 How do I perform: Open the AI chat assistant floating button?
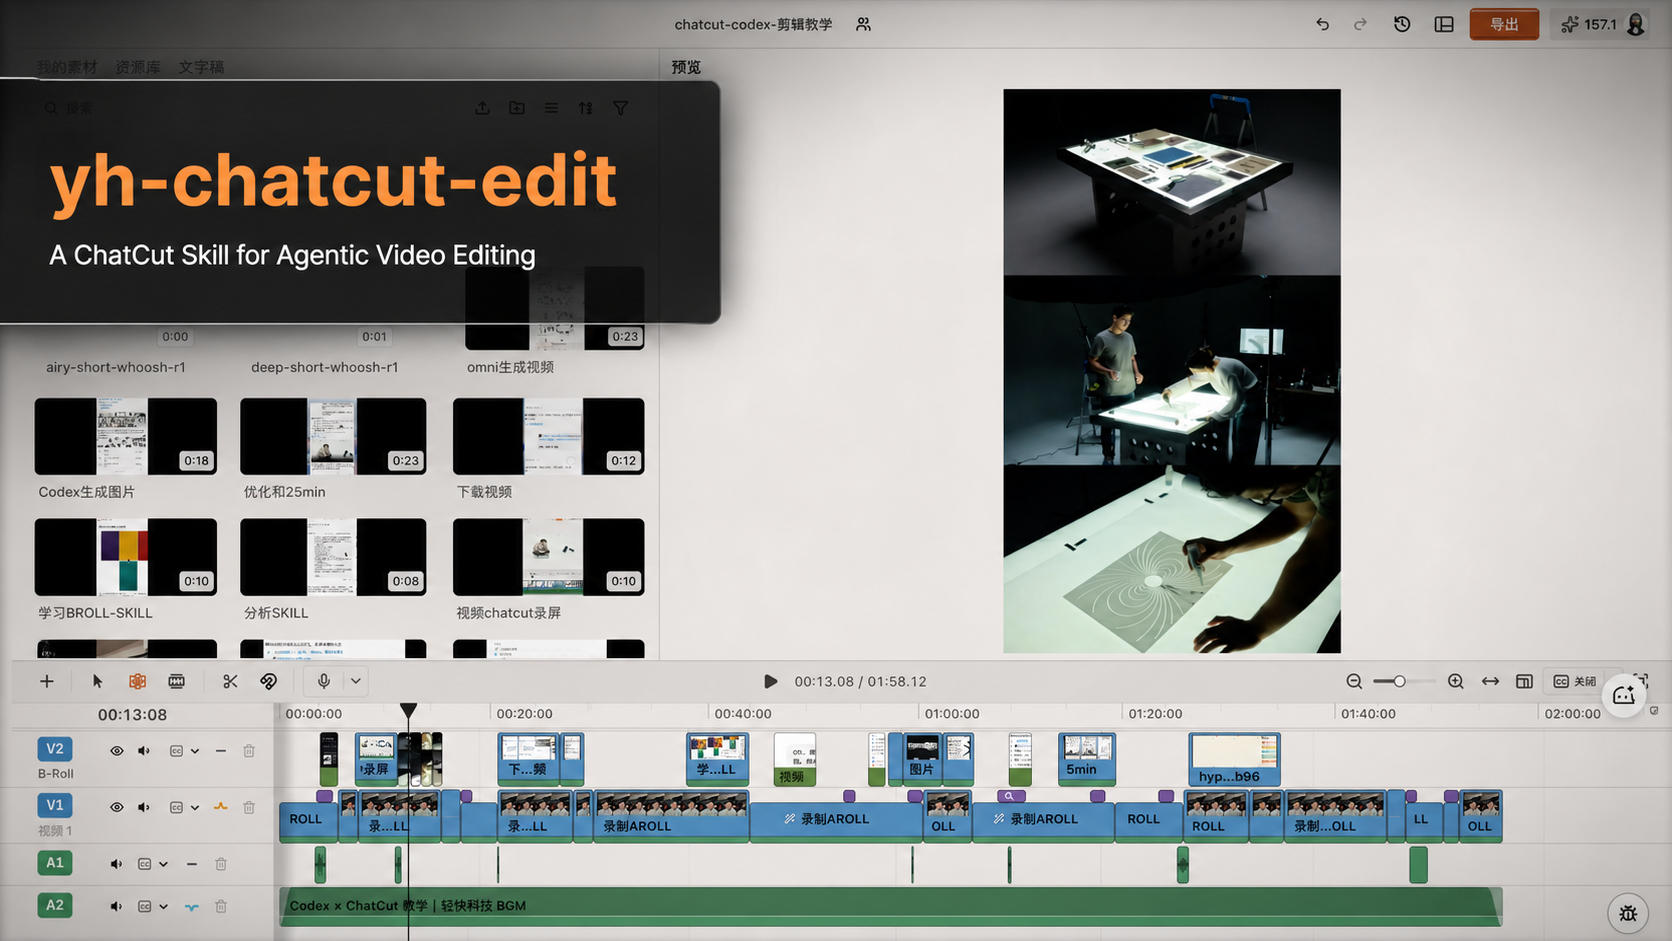tap(1623, 695)
